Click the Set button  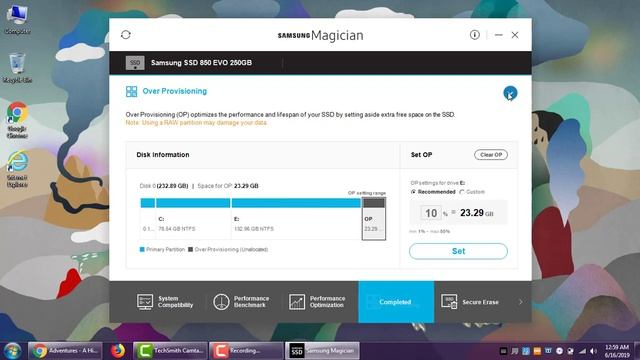click(x=458, y=251)
